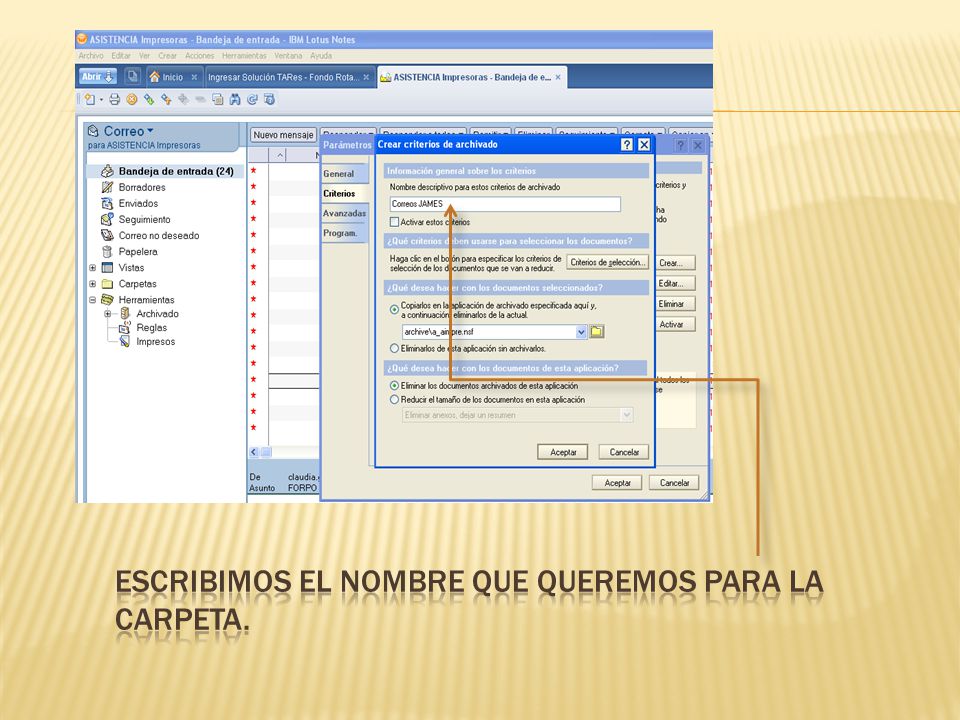Collapse the Herramientas tree node
The image size is (960, 720).
pyautogui.click(x=92, y=299)
